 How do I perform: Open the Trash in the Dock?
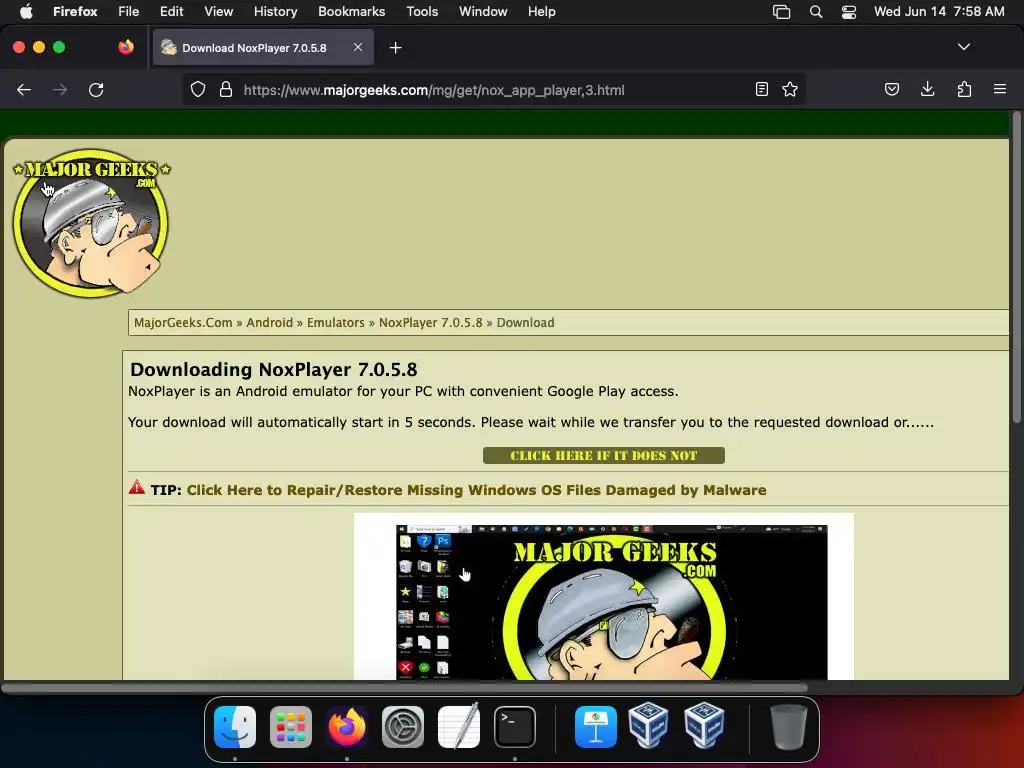(789, 726)
